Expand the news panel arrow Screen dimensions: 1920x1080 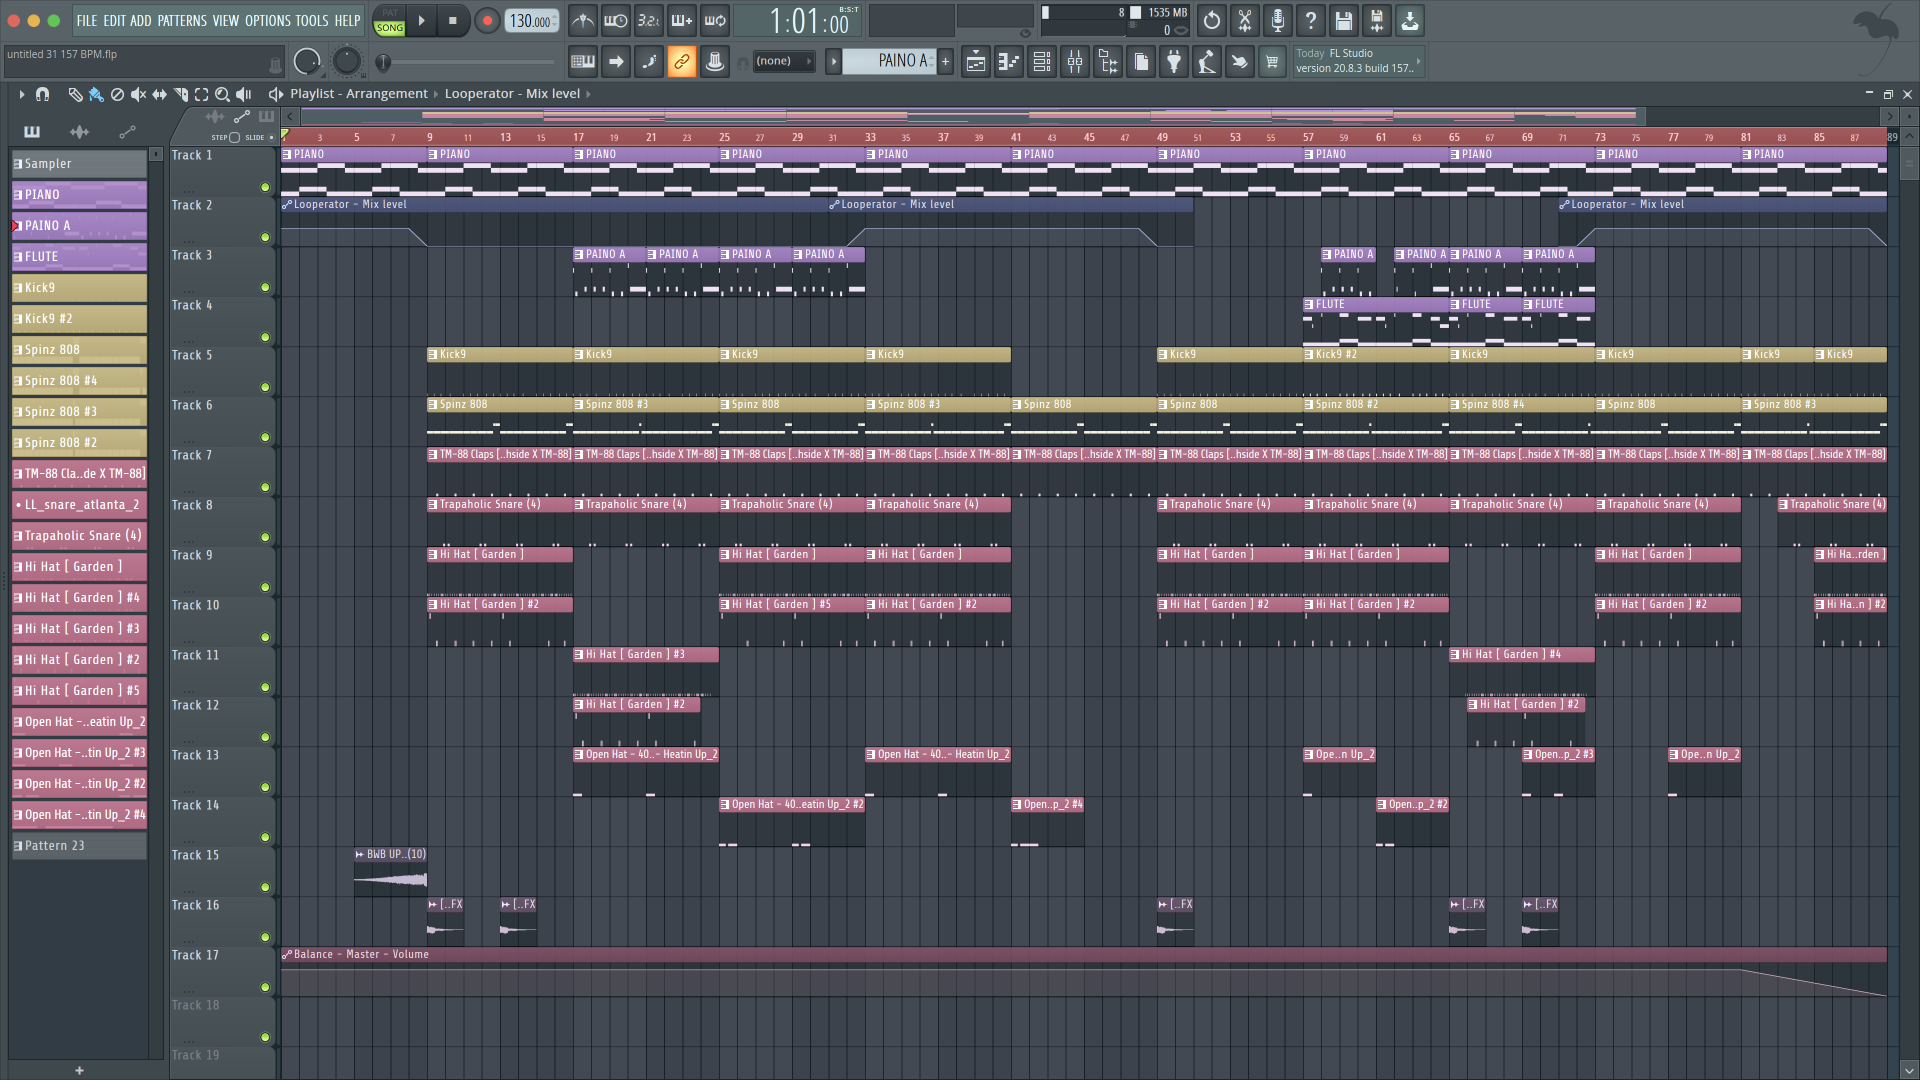click(x=1418, y=62)
